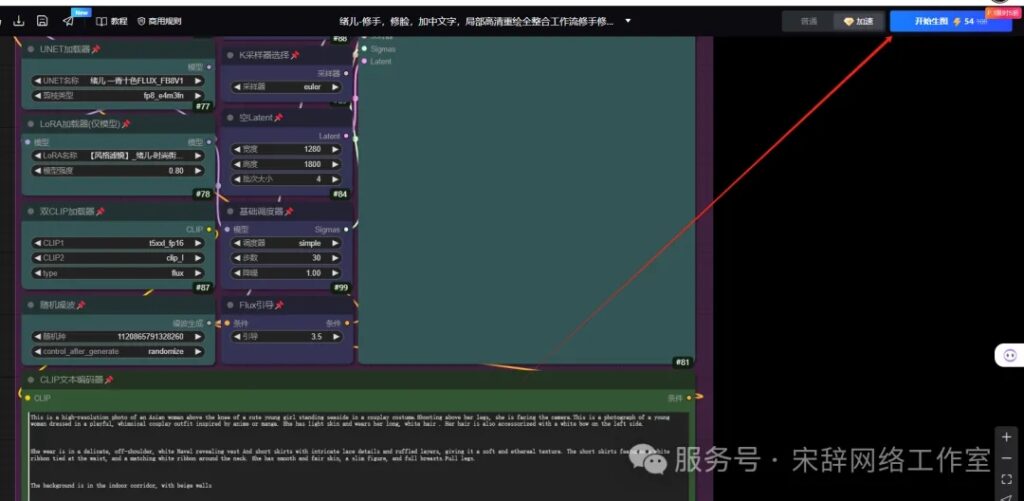Open the 调度器 simple selector

[x=287, y=243]
